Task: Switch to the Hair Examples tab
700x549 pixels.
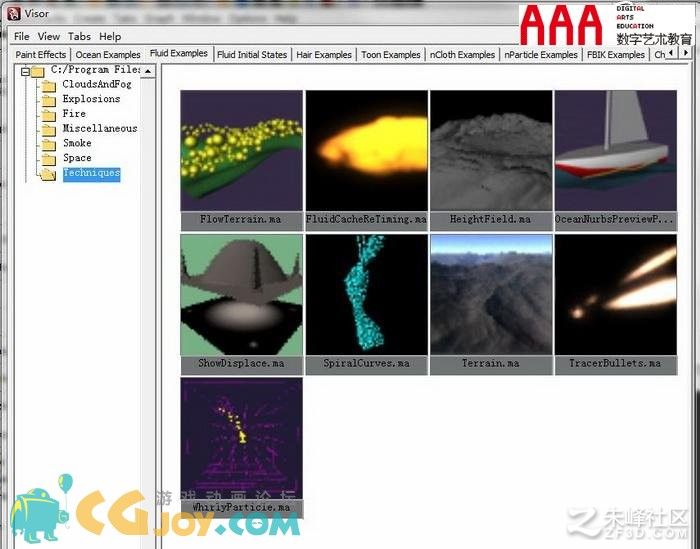Action: click(324, 54)
